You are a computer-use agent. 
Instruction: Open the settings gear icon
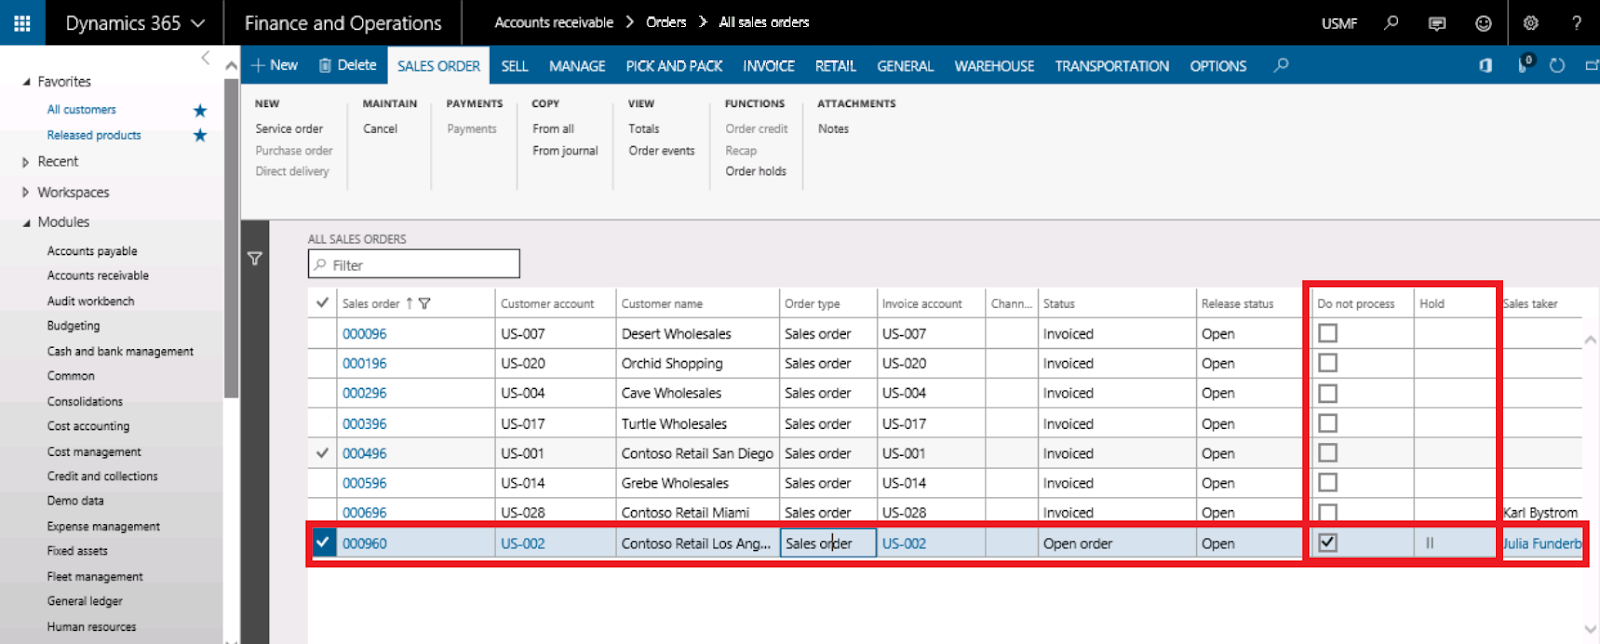1531,22
